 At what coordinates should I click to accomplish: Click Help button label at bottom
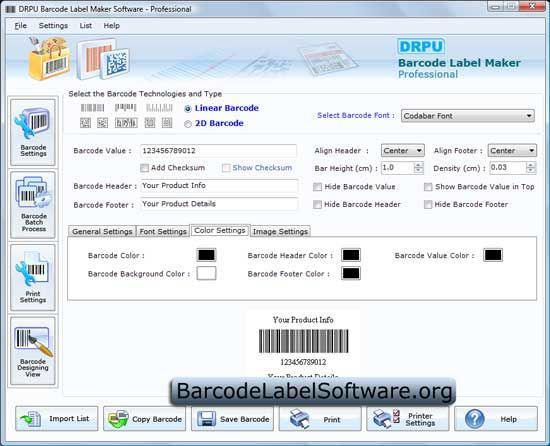pos(508,419)
